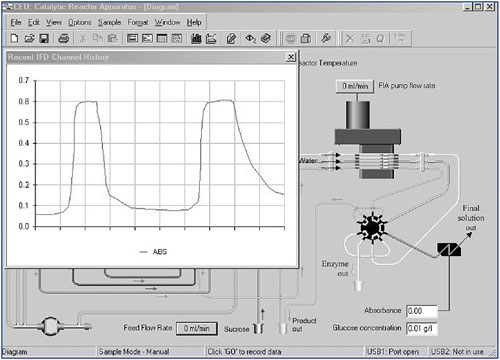The height and width of the screenshot is (360, 500).
Task: Open the table view toolbar icon
Action: point(162,39)
